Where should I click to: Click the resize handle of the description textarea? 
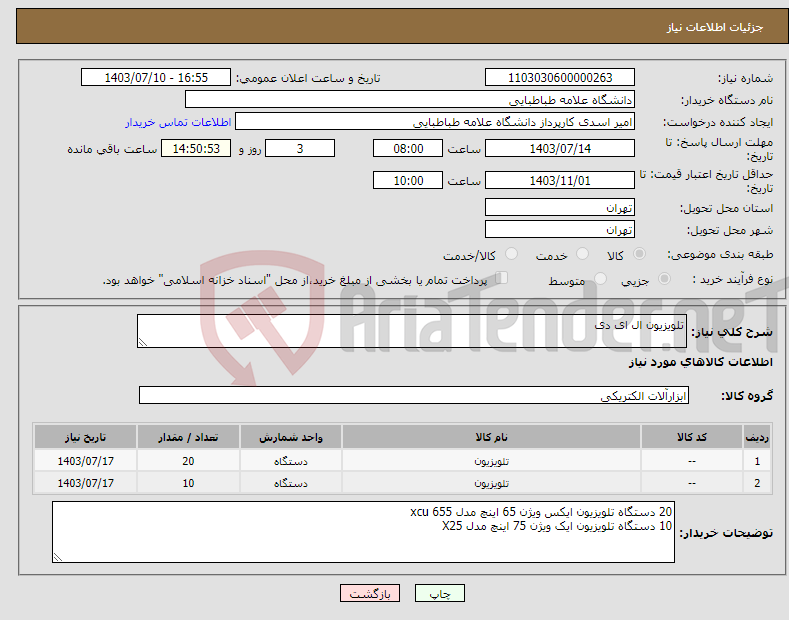[143, 343]
